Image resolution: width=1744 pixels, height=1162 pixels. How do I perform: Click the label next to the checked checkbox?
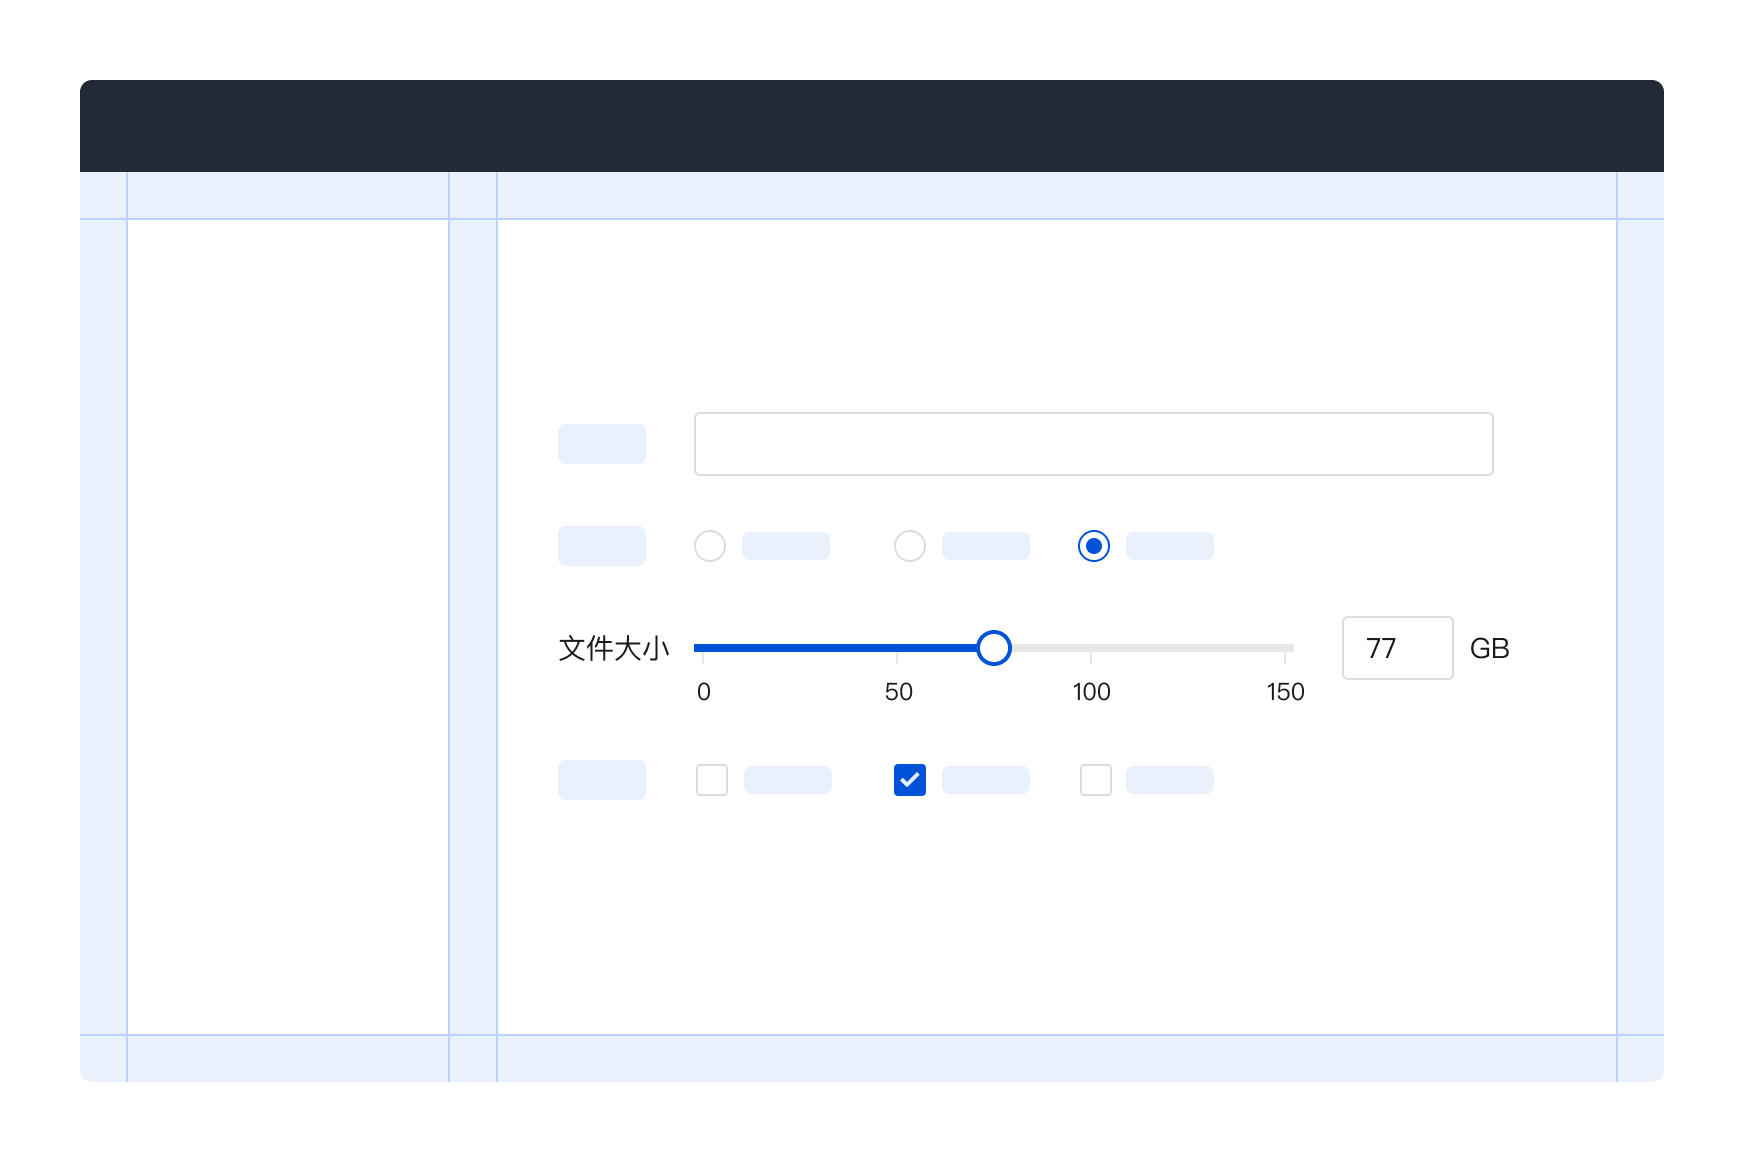click(986, 780)
